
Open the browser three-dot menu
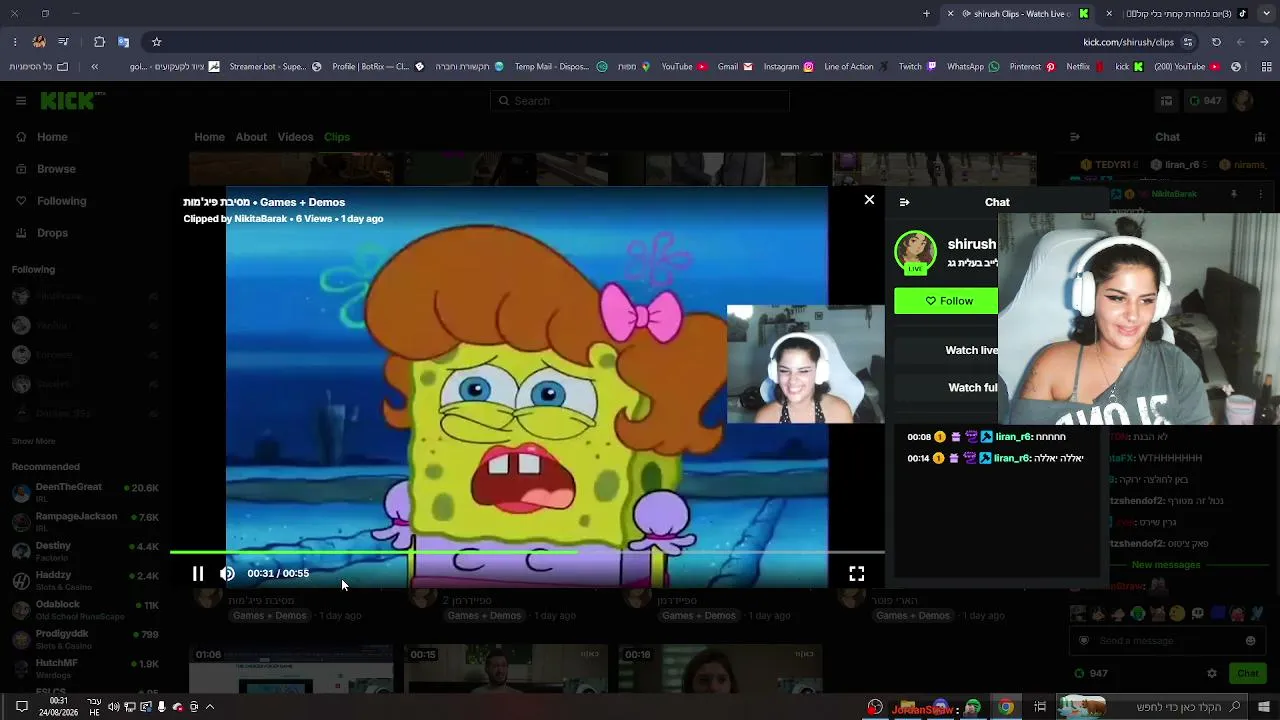[x=15, y=42]
